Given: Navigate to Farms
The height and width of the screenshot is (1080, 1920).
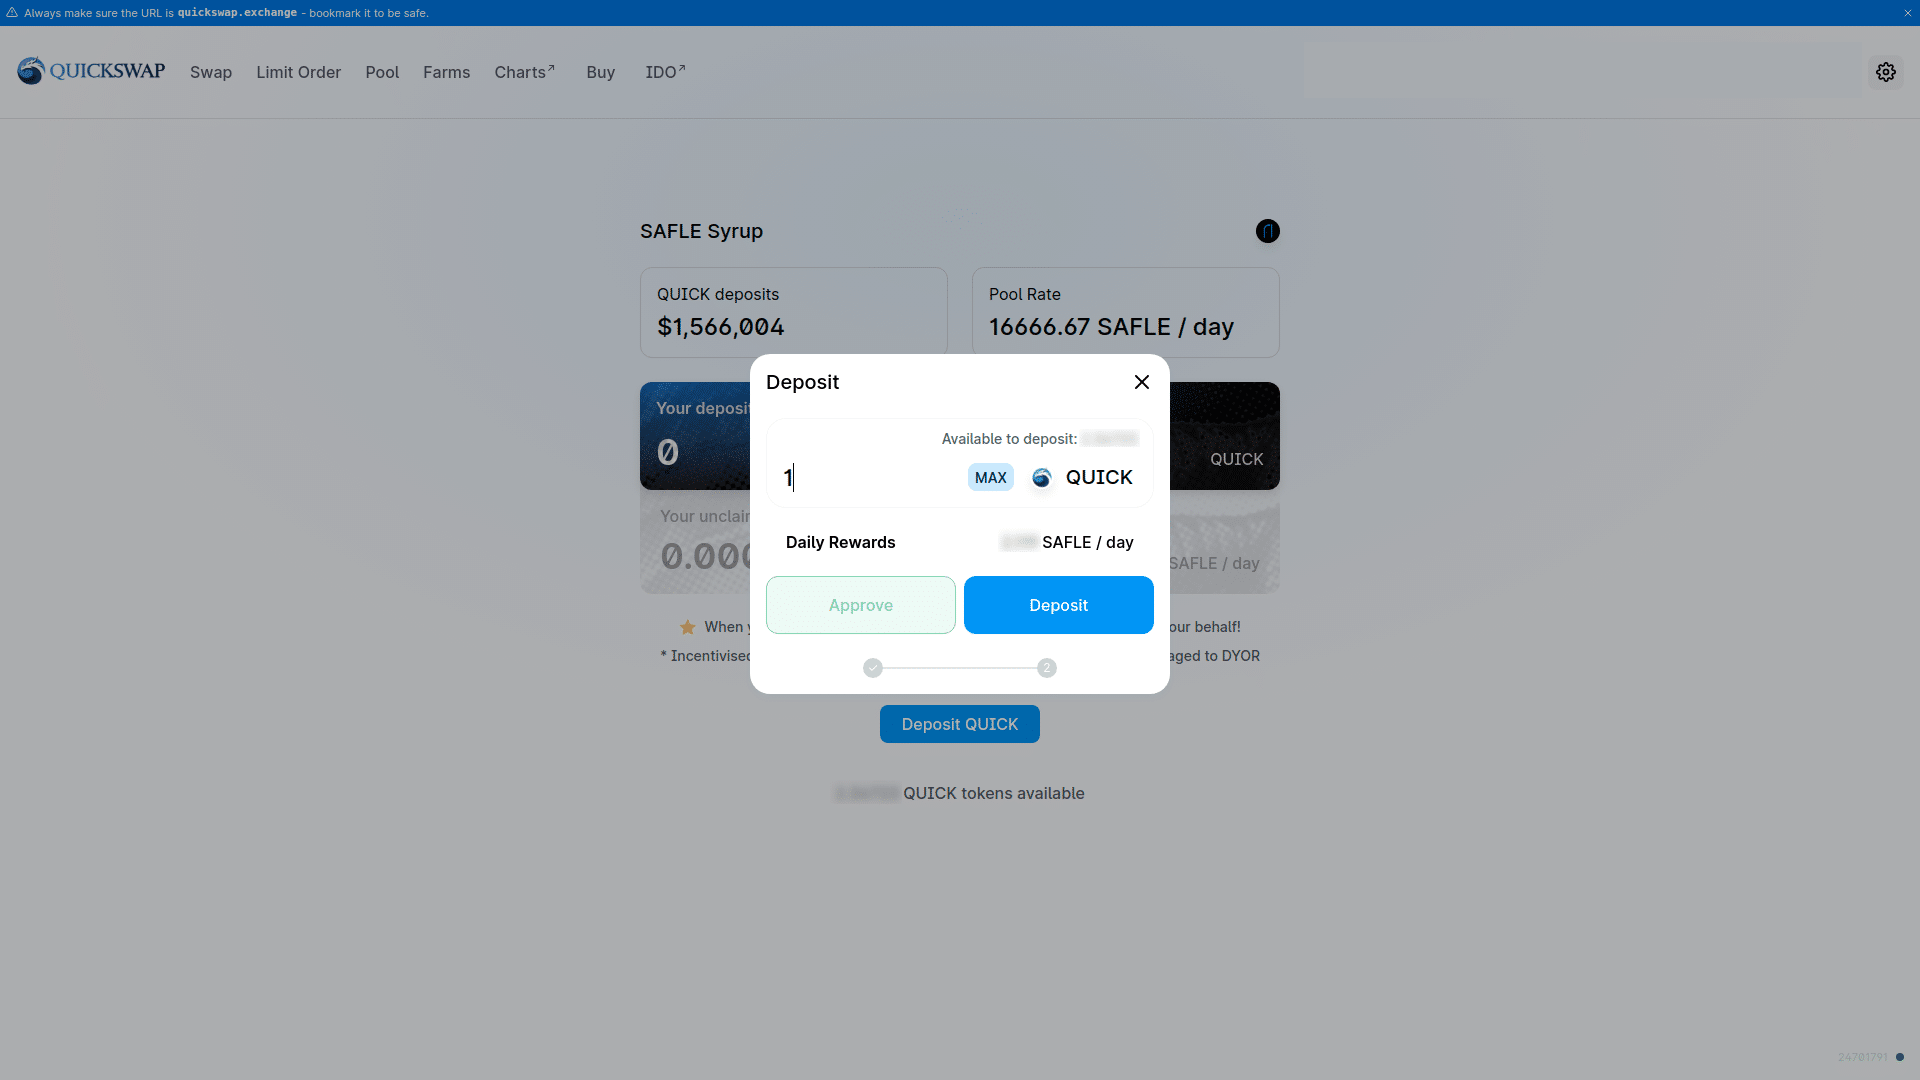Looking at the screenshot, I should pyautogui.click(x=446, y=72).
